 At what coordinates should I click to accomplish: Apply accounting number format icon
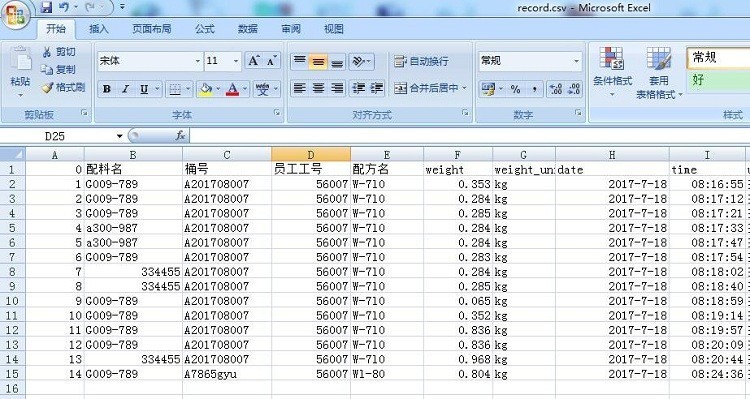[x=488, y=89]
